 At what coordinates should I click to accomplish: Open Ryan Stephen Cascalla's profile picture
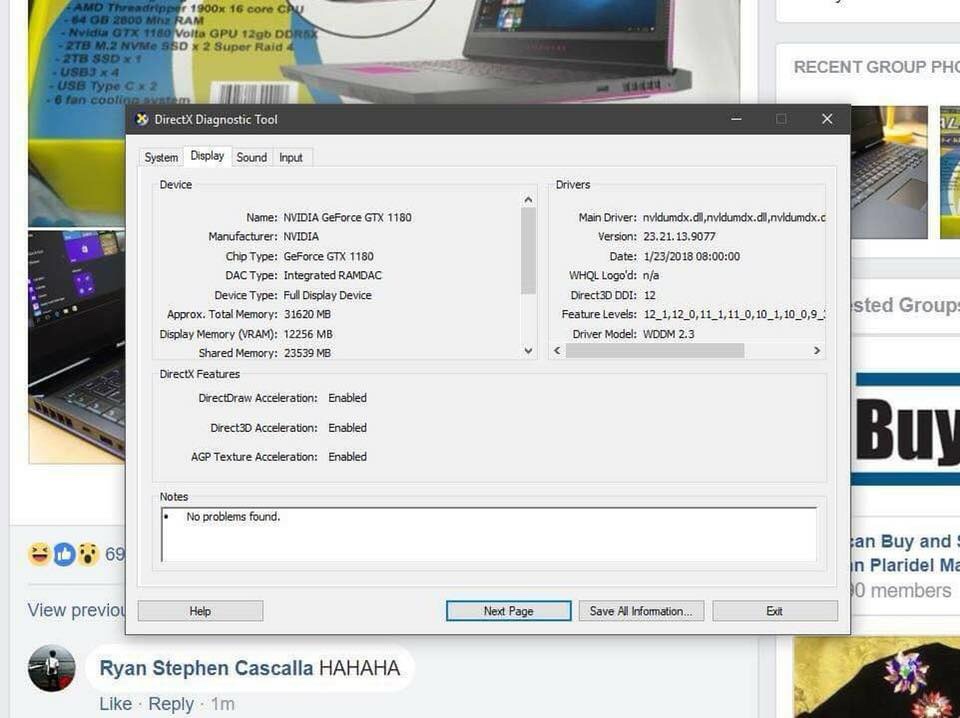51,668
